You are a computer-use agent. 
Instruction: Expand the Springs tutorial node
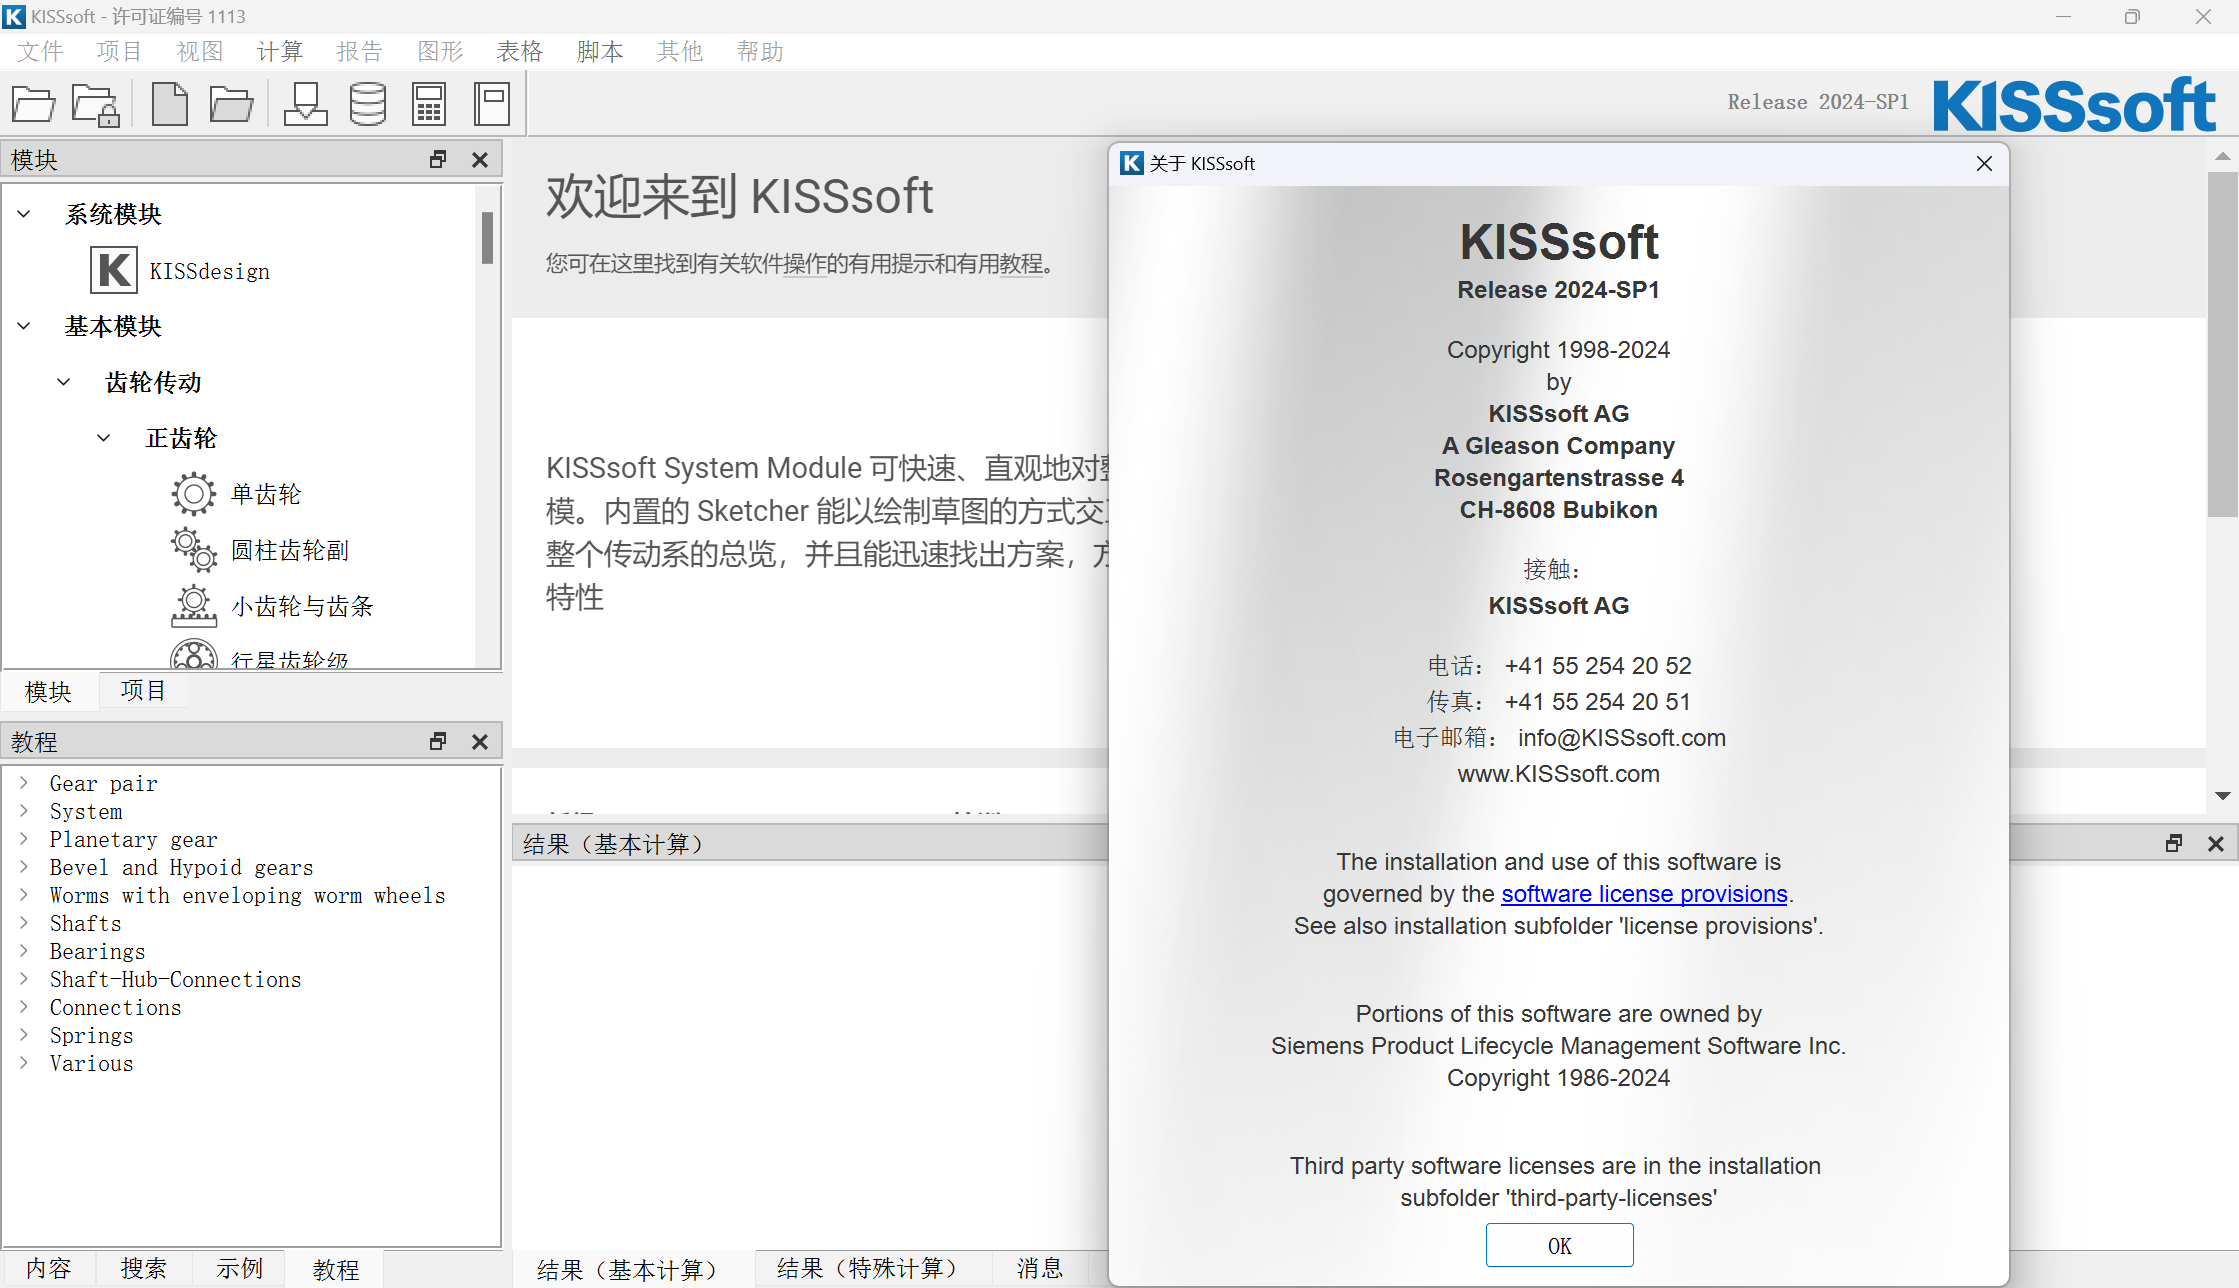coord(24,1035)
